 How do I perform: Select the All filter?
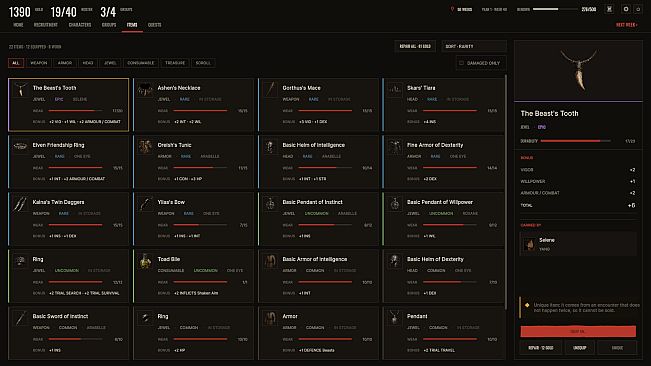coord(16,63)
